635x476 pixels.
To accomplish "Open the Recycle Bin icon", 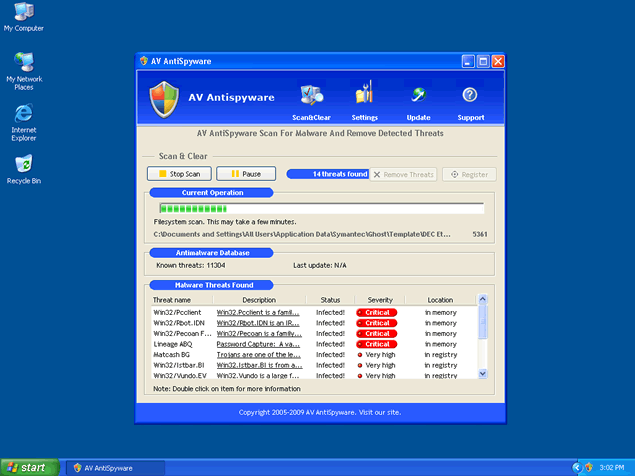I will [x=23, y=163].
